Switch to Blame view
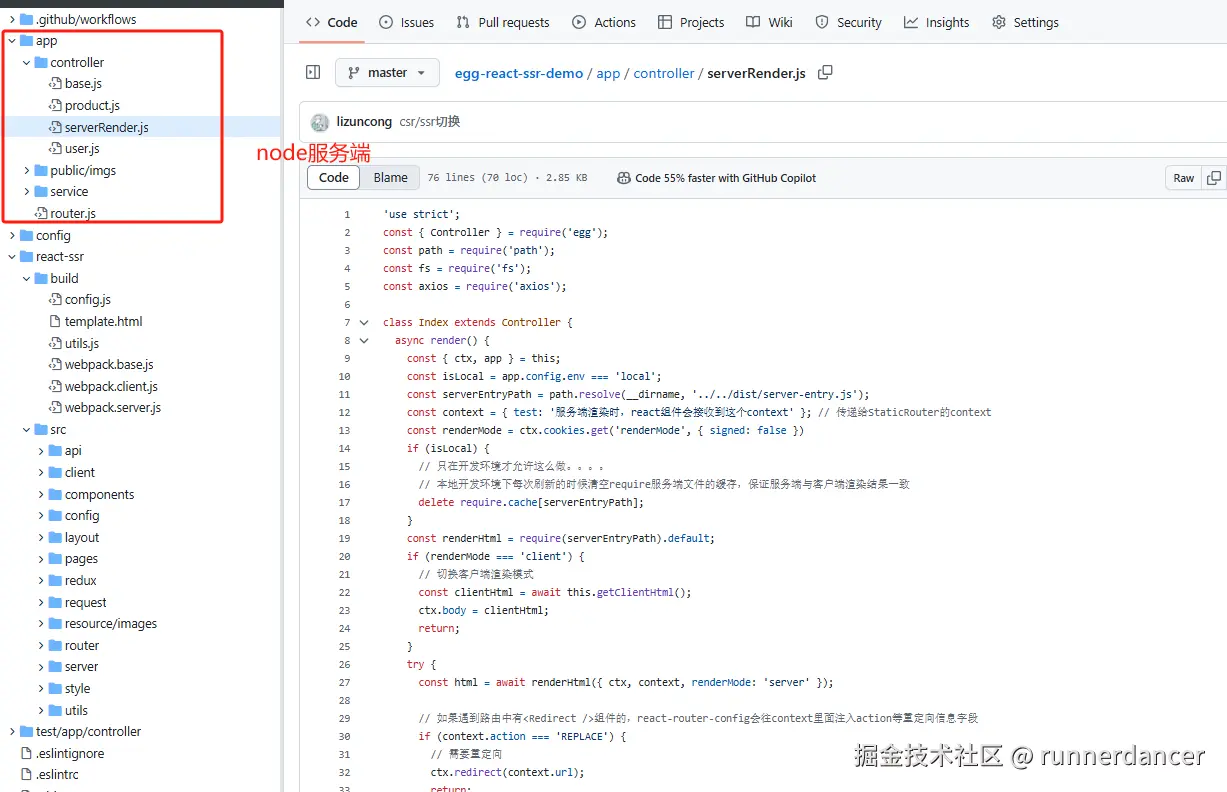The image size is (1227, 792). [390, 178]
